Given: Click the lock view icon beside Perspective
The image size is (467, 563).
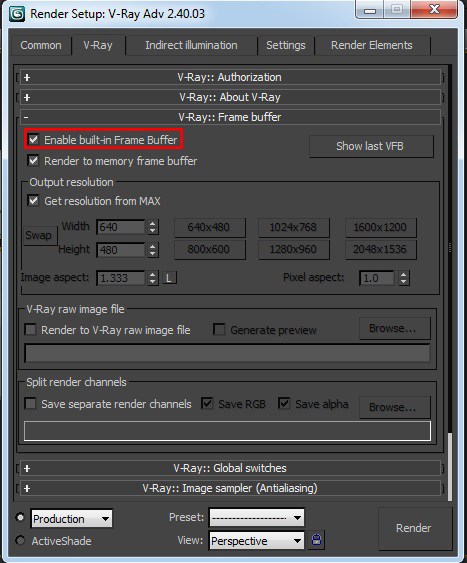Looking at the screenshot, I should coord(316,540).
